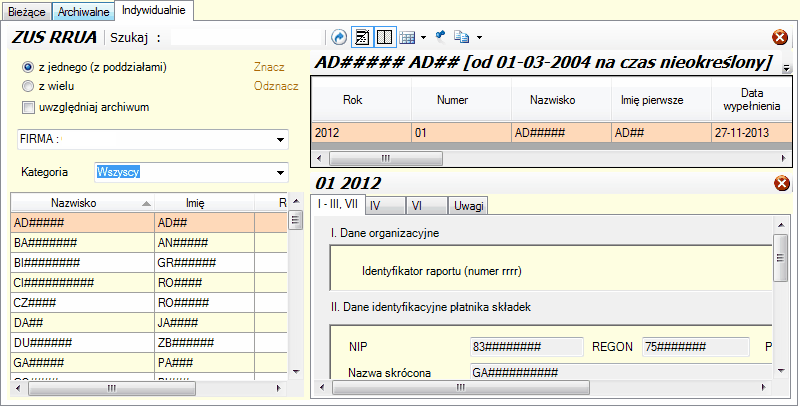The width and height of the screenshot is (800, 407).
Task: Click report table horizontal scrollbar thumb
Action: coord(386,159)
